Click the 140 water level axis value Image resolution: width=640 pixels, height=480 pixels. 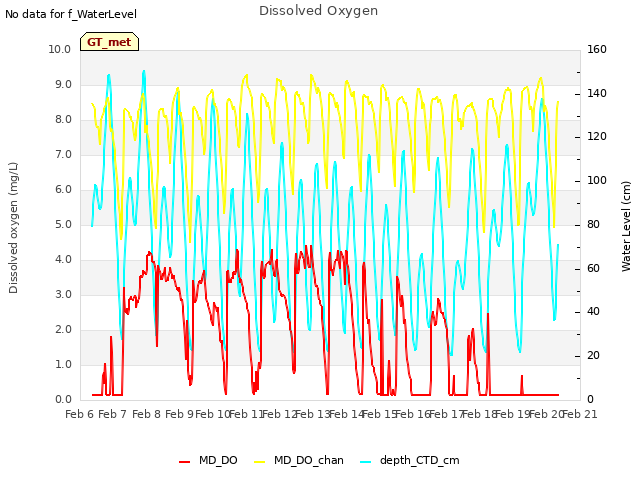click(x=597, y=93)
